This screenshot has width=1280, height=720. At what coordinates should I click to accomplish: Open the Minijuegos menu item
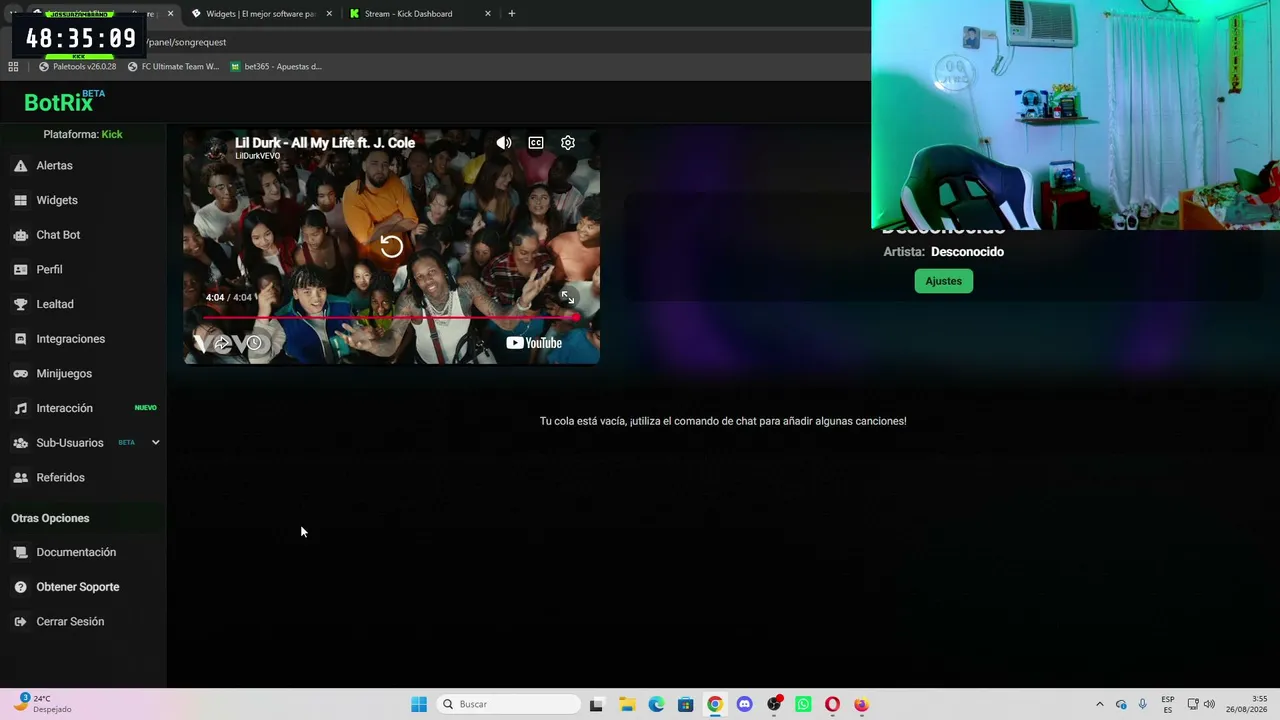pyautogui.click(x=64, y=374)
